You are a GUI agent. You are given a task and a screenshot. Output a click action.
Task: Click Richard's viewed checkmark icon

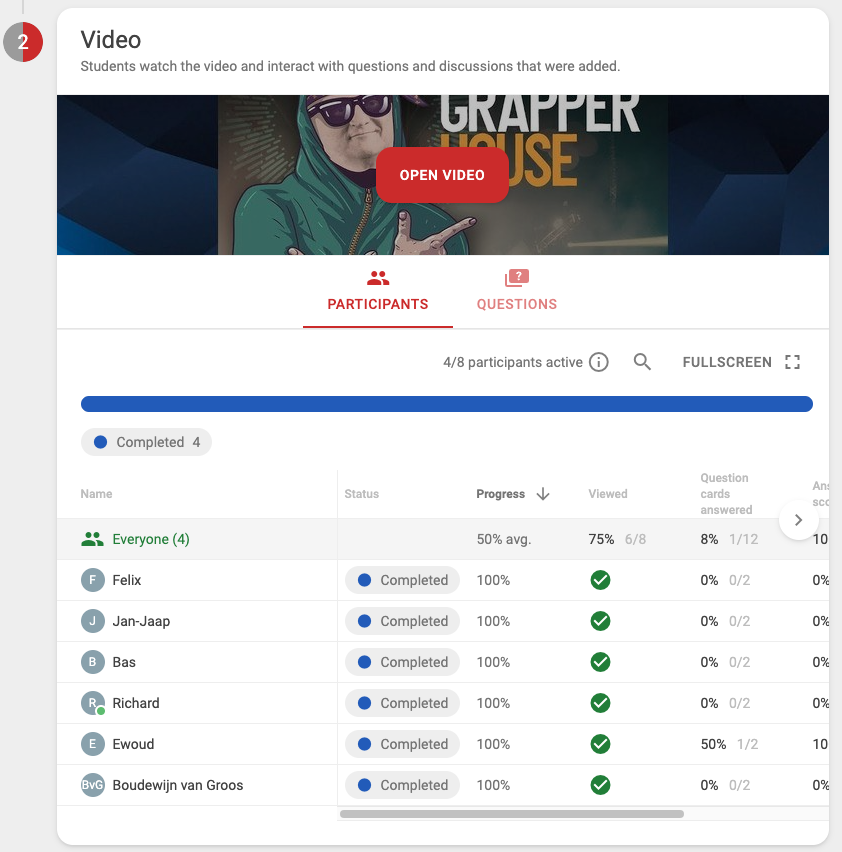[x=600, y=703]
